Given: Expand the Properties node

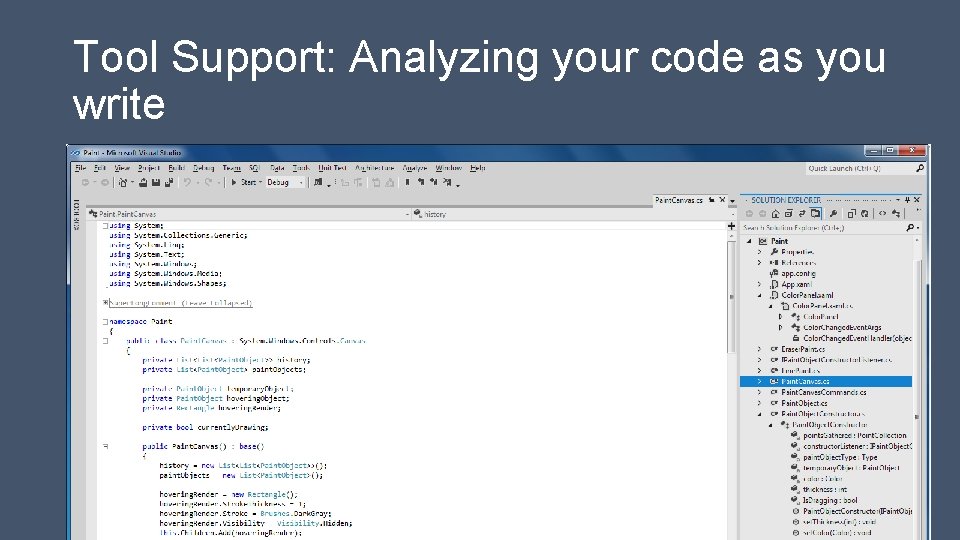Looking at the screenshot, I should coord(760,252).
